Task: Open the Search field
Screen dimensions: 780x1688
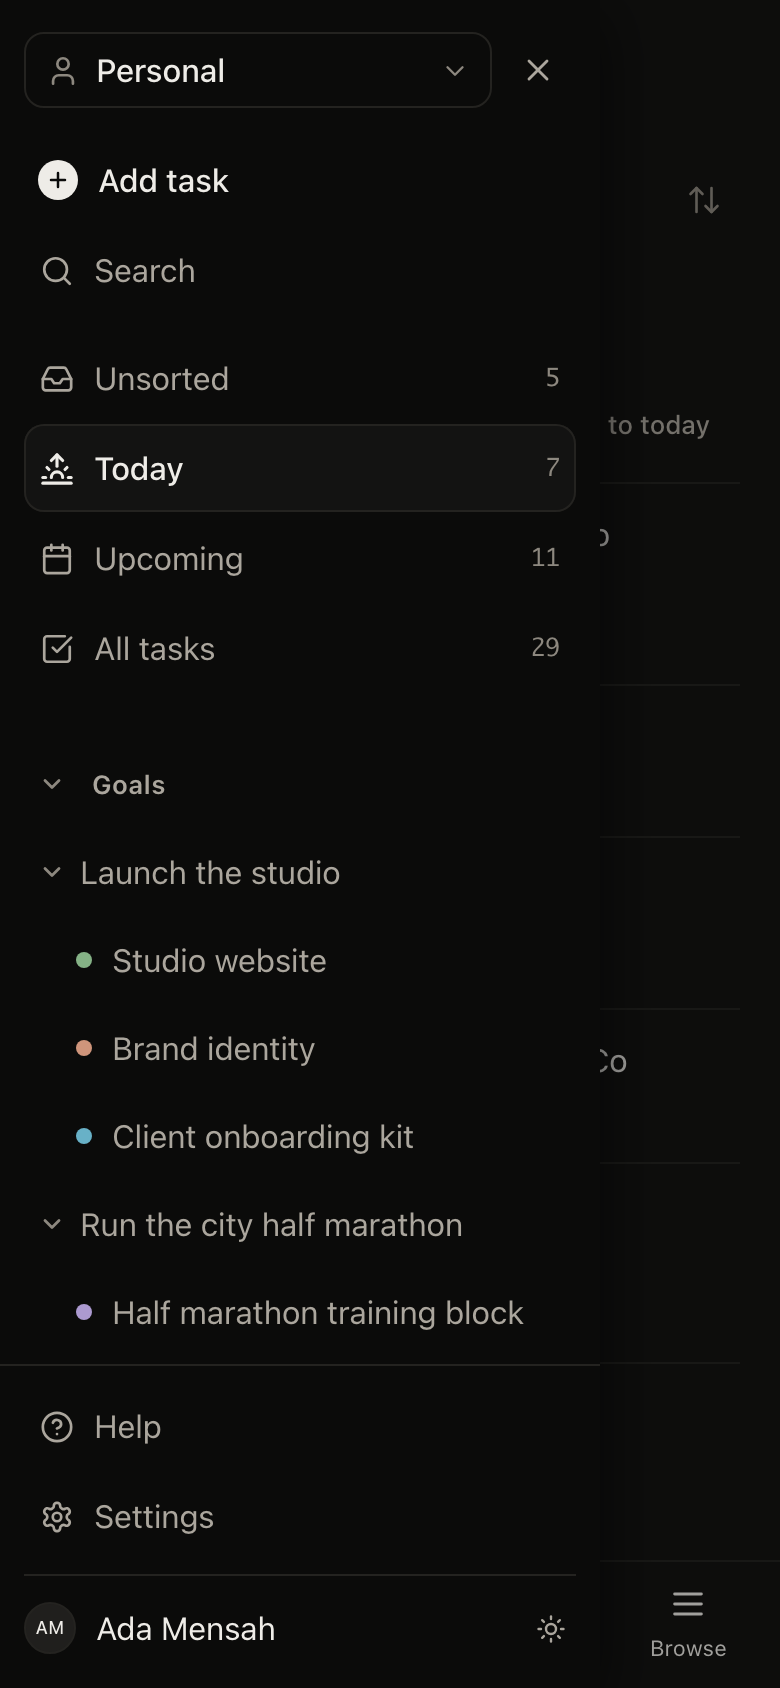Action: pos(300,271)
